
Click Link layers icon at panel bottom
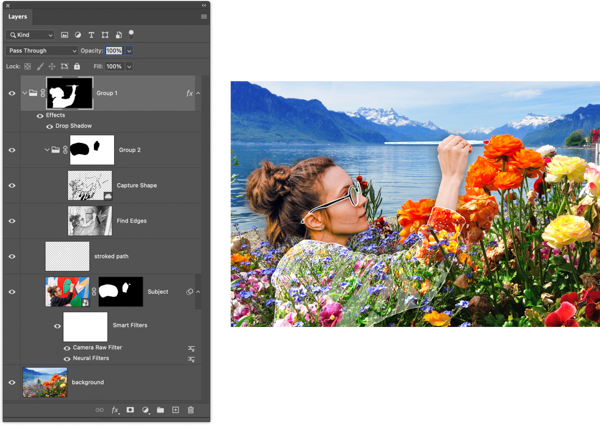(99, 410)
